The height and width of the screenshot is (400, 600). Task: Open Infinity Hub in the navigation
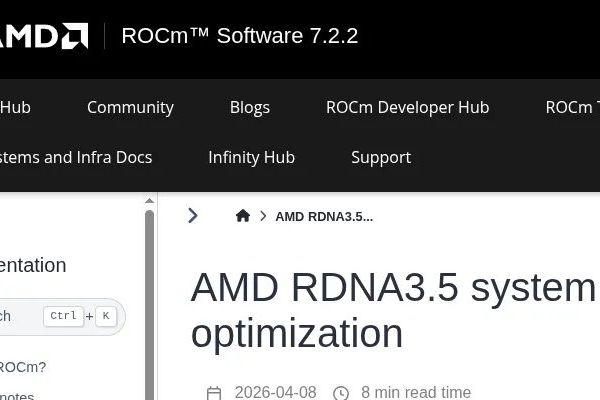(251, 157)
